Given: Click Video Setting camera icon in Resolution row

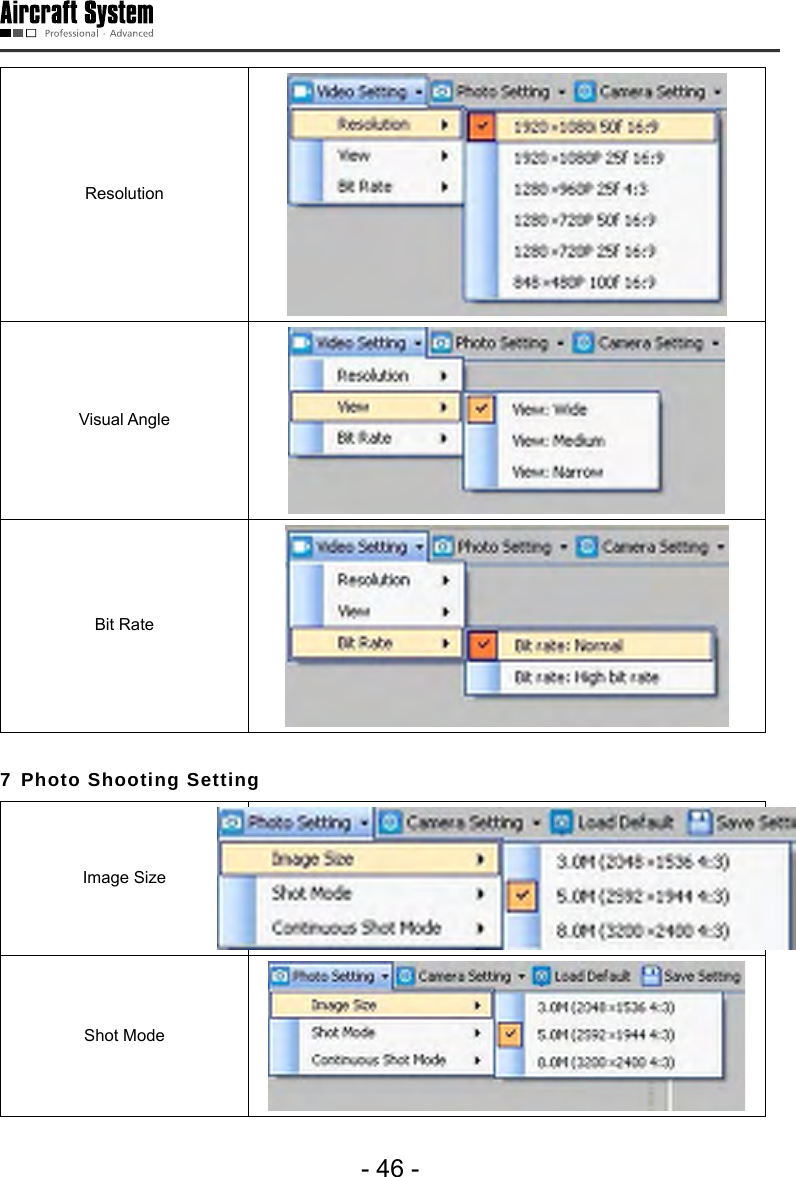Looking at the screenshot, I should 301,92.
